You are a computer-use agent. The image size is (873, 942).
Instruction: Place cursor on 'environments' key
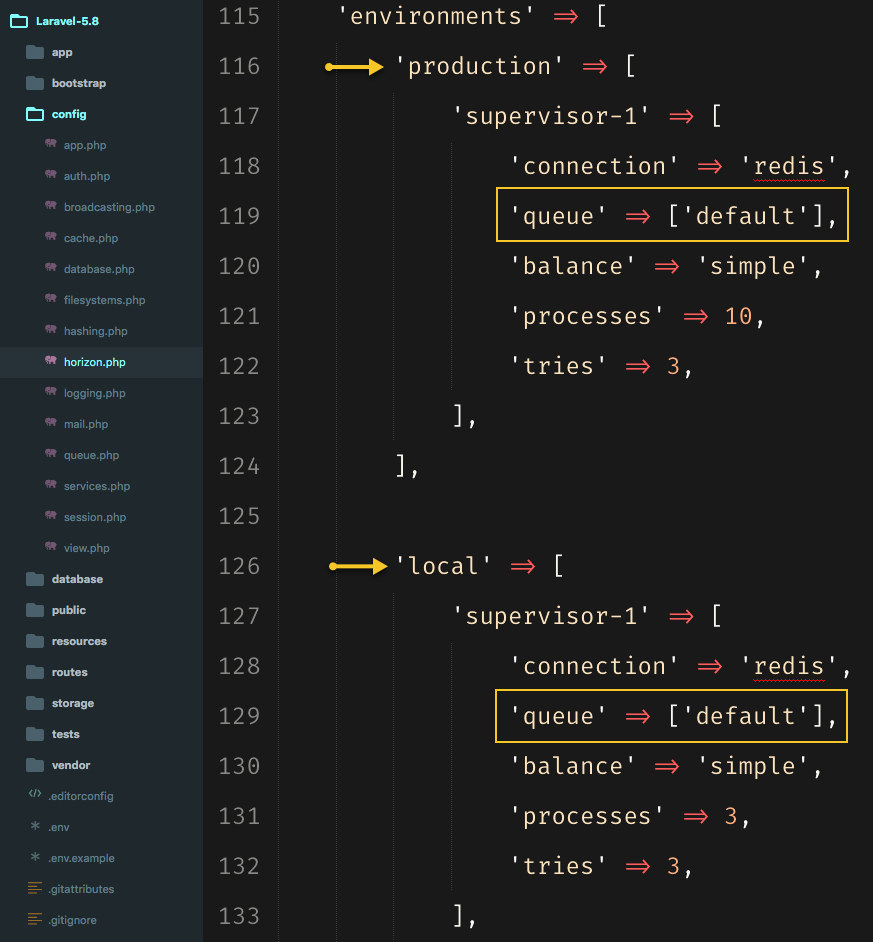[436, 16]
